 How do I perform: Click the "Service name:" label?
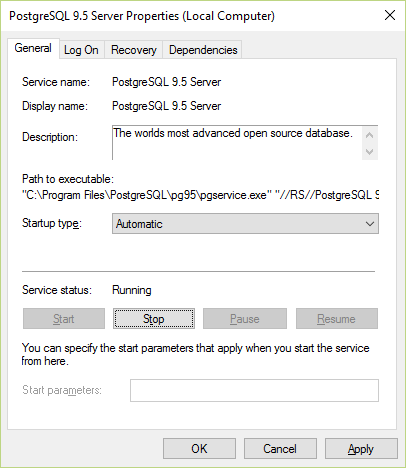pyautogui.click(x=56, y=82)
